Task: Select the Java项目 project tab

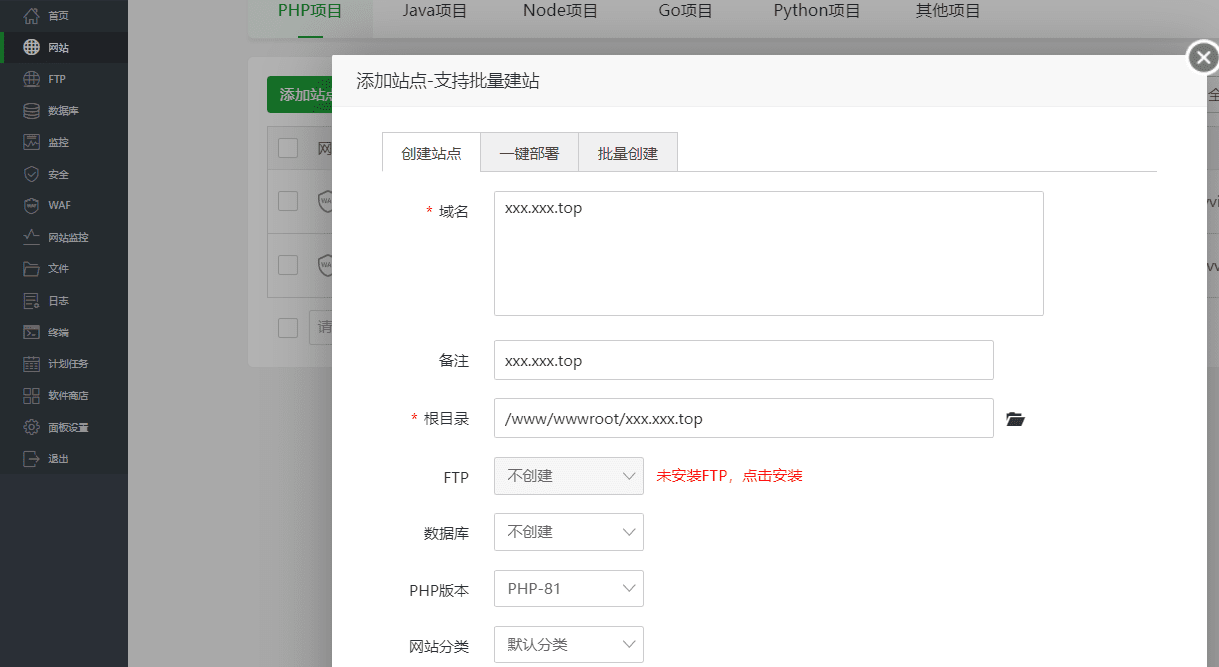Action: pyautogui.click(x=434, y=12)
